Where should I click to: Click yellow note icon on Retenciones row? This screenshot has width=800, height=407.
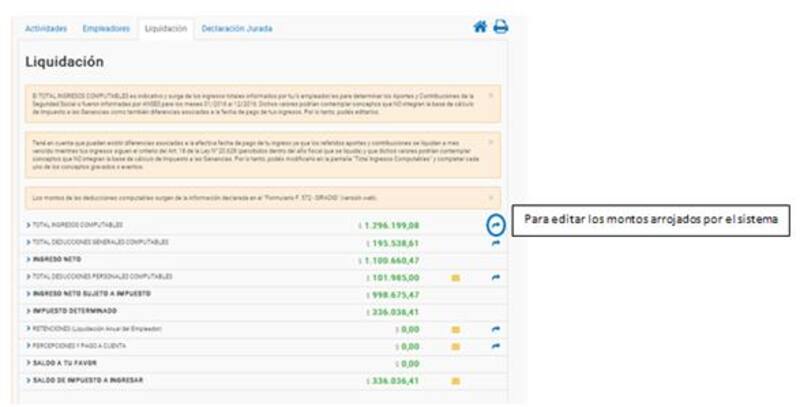[456, 328]
